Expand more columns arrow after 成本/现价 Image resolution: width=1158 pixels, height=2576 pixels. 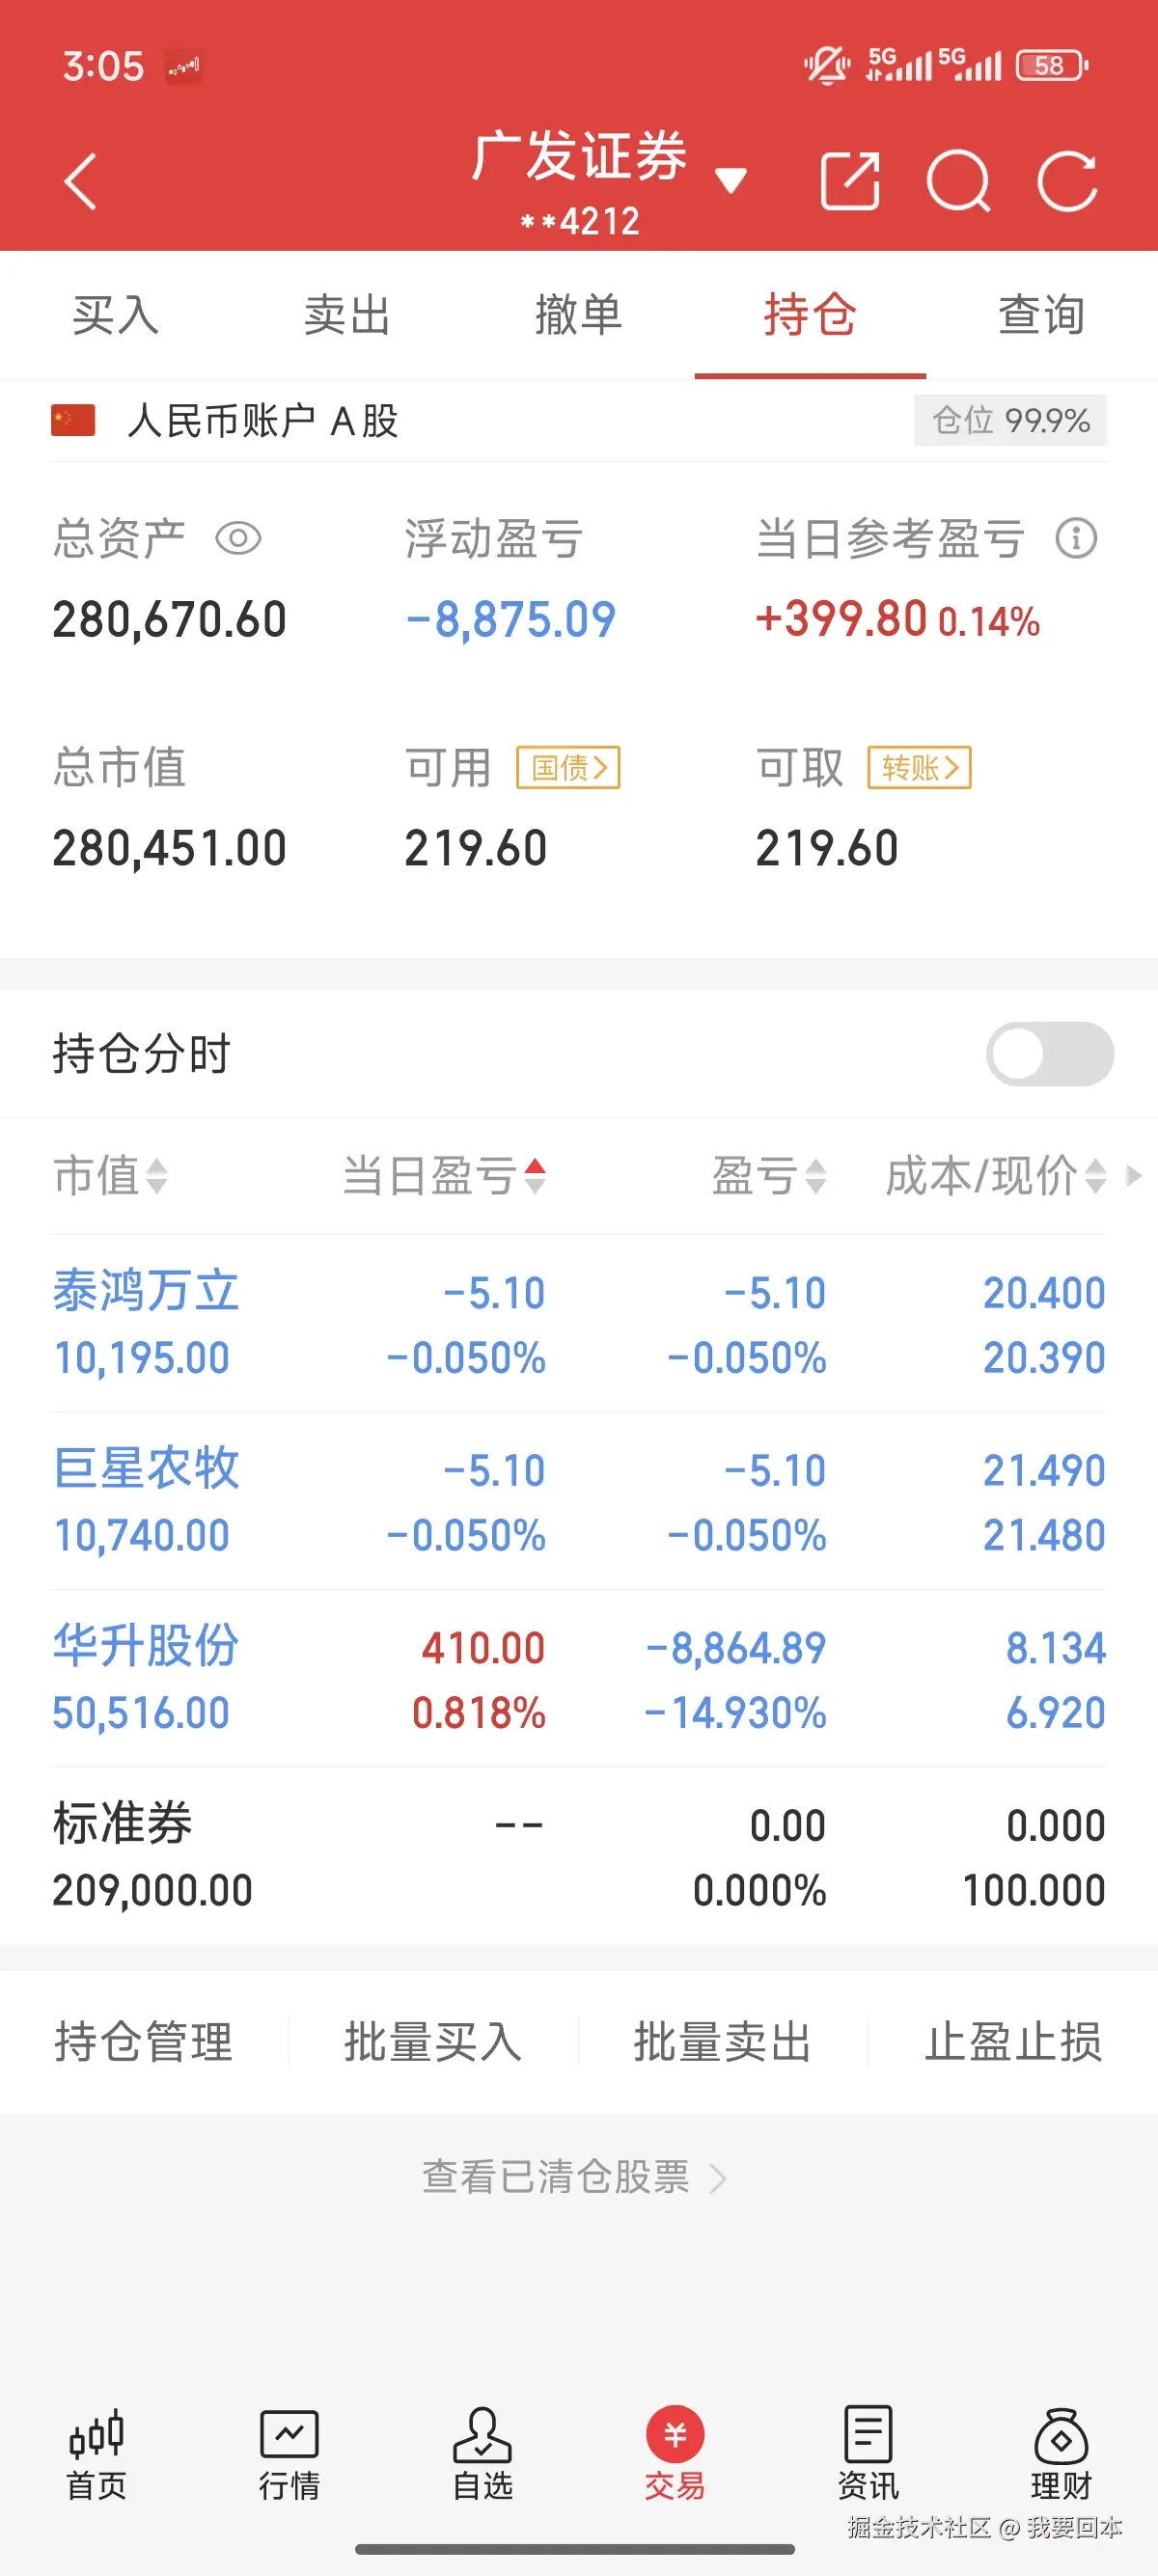click(x=1134, y=1175)
